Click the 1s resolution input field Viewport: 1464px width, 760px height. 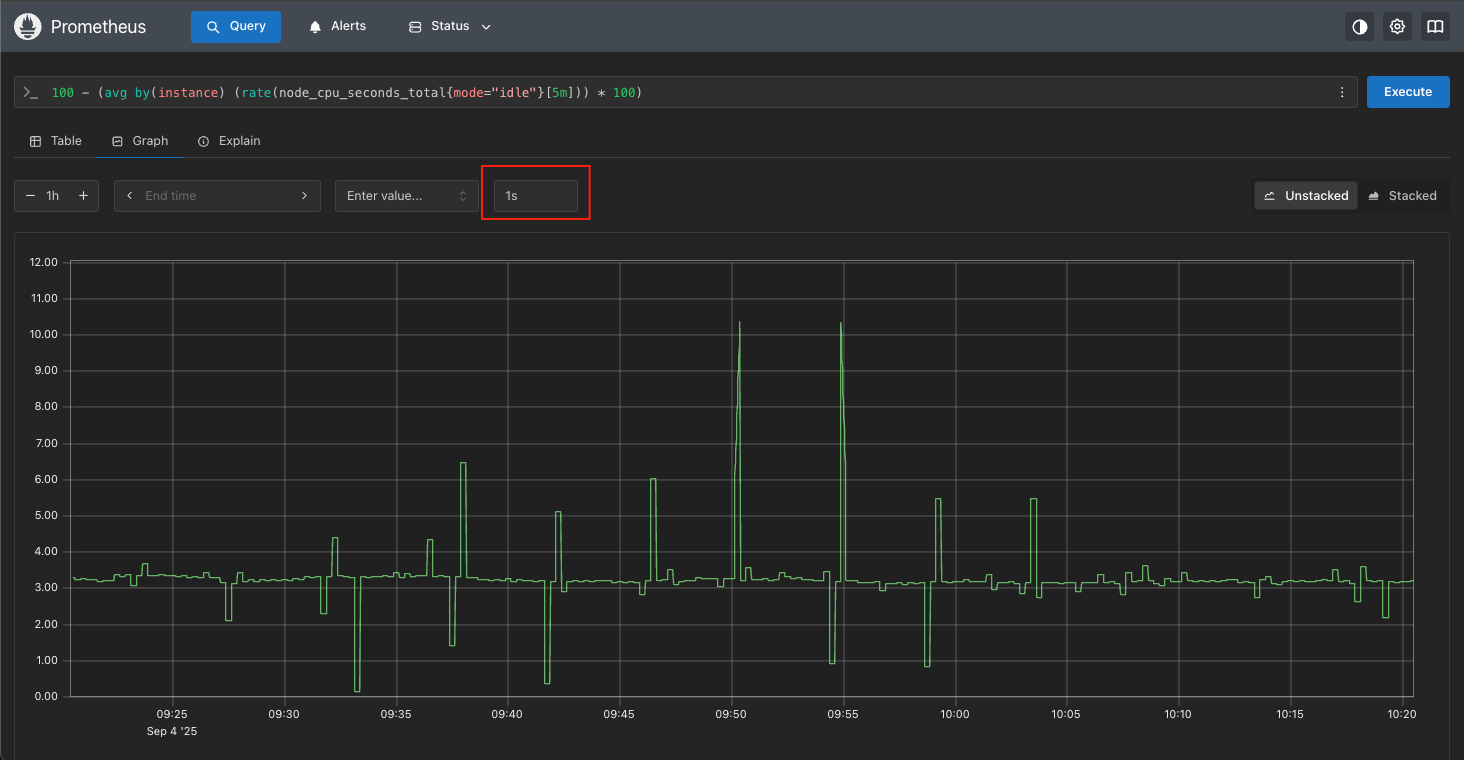536,196
